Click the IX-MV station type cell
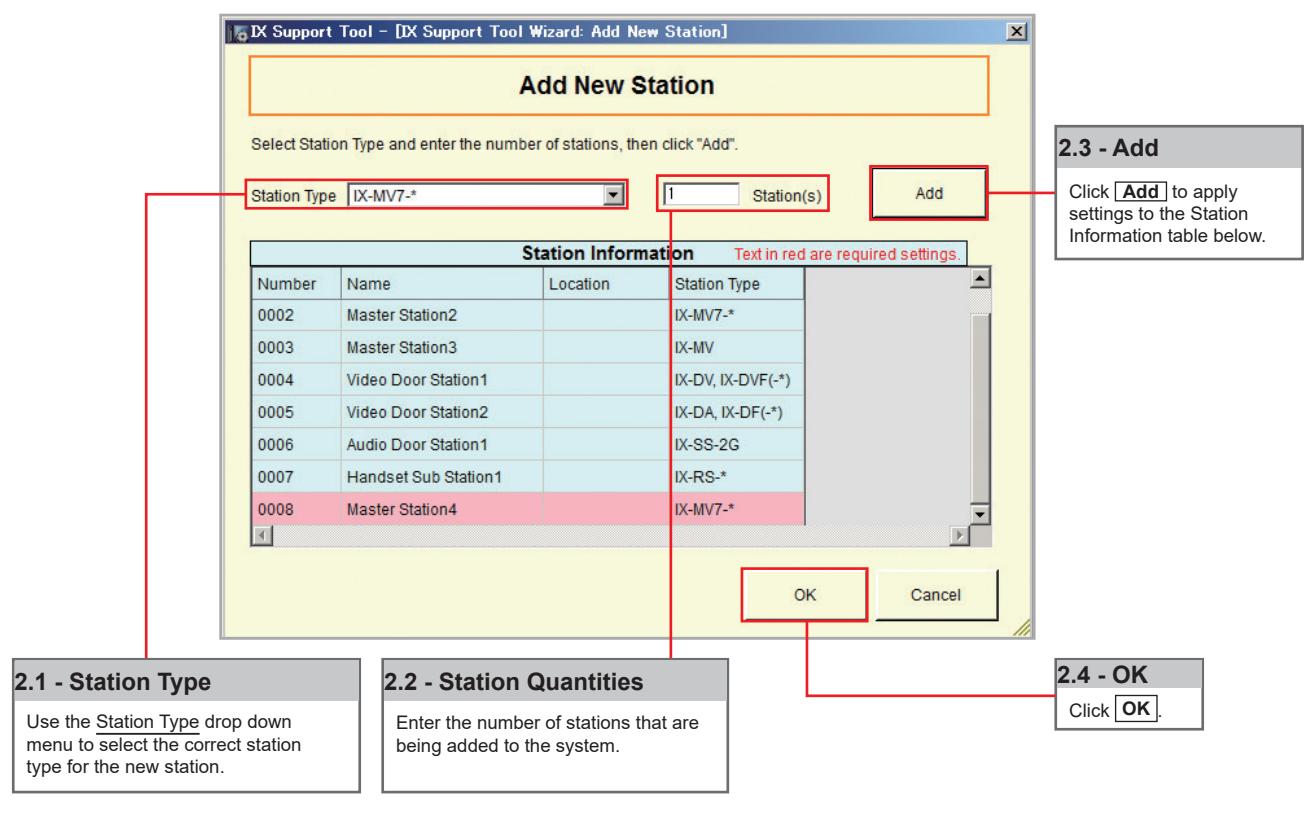Screen dimensions: 1312x818 [x=738, y=348]
